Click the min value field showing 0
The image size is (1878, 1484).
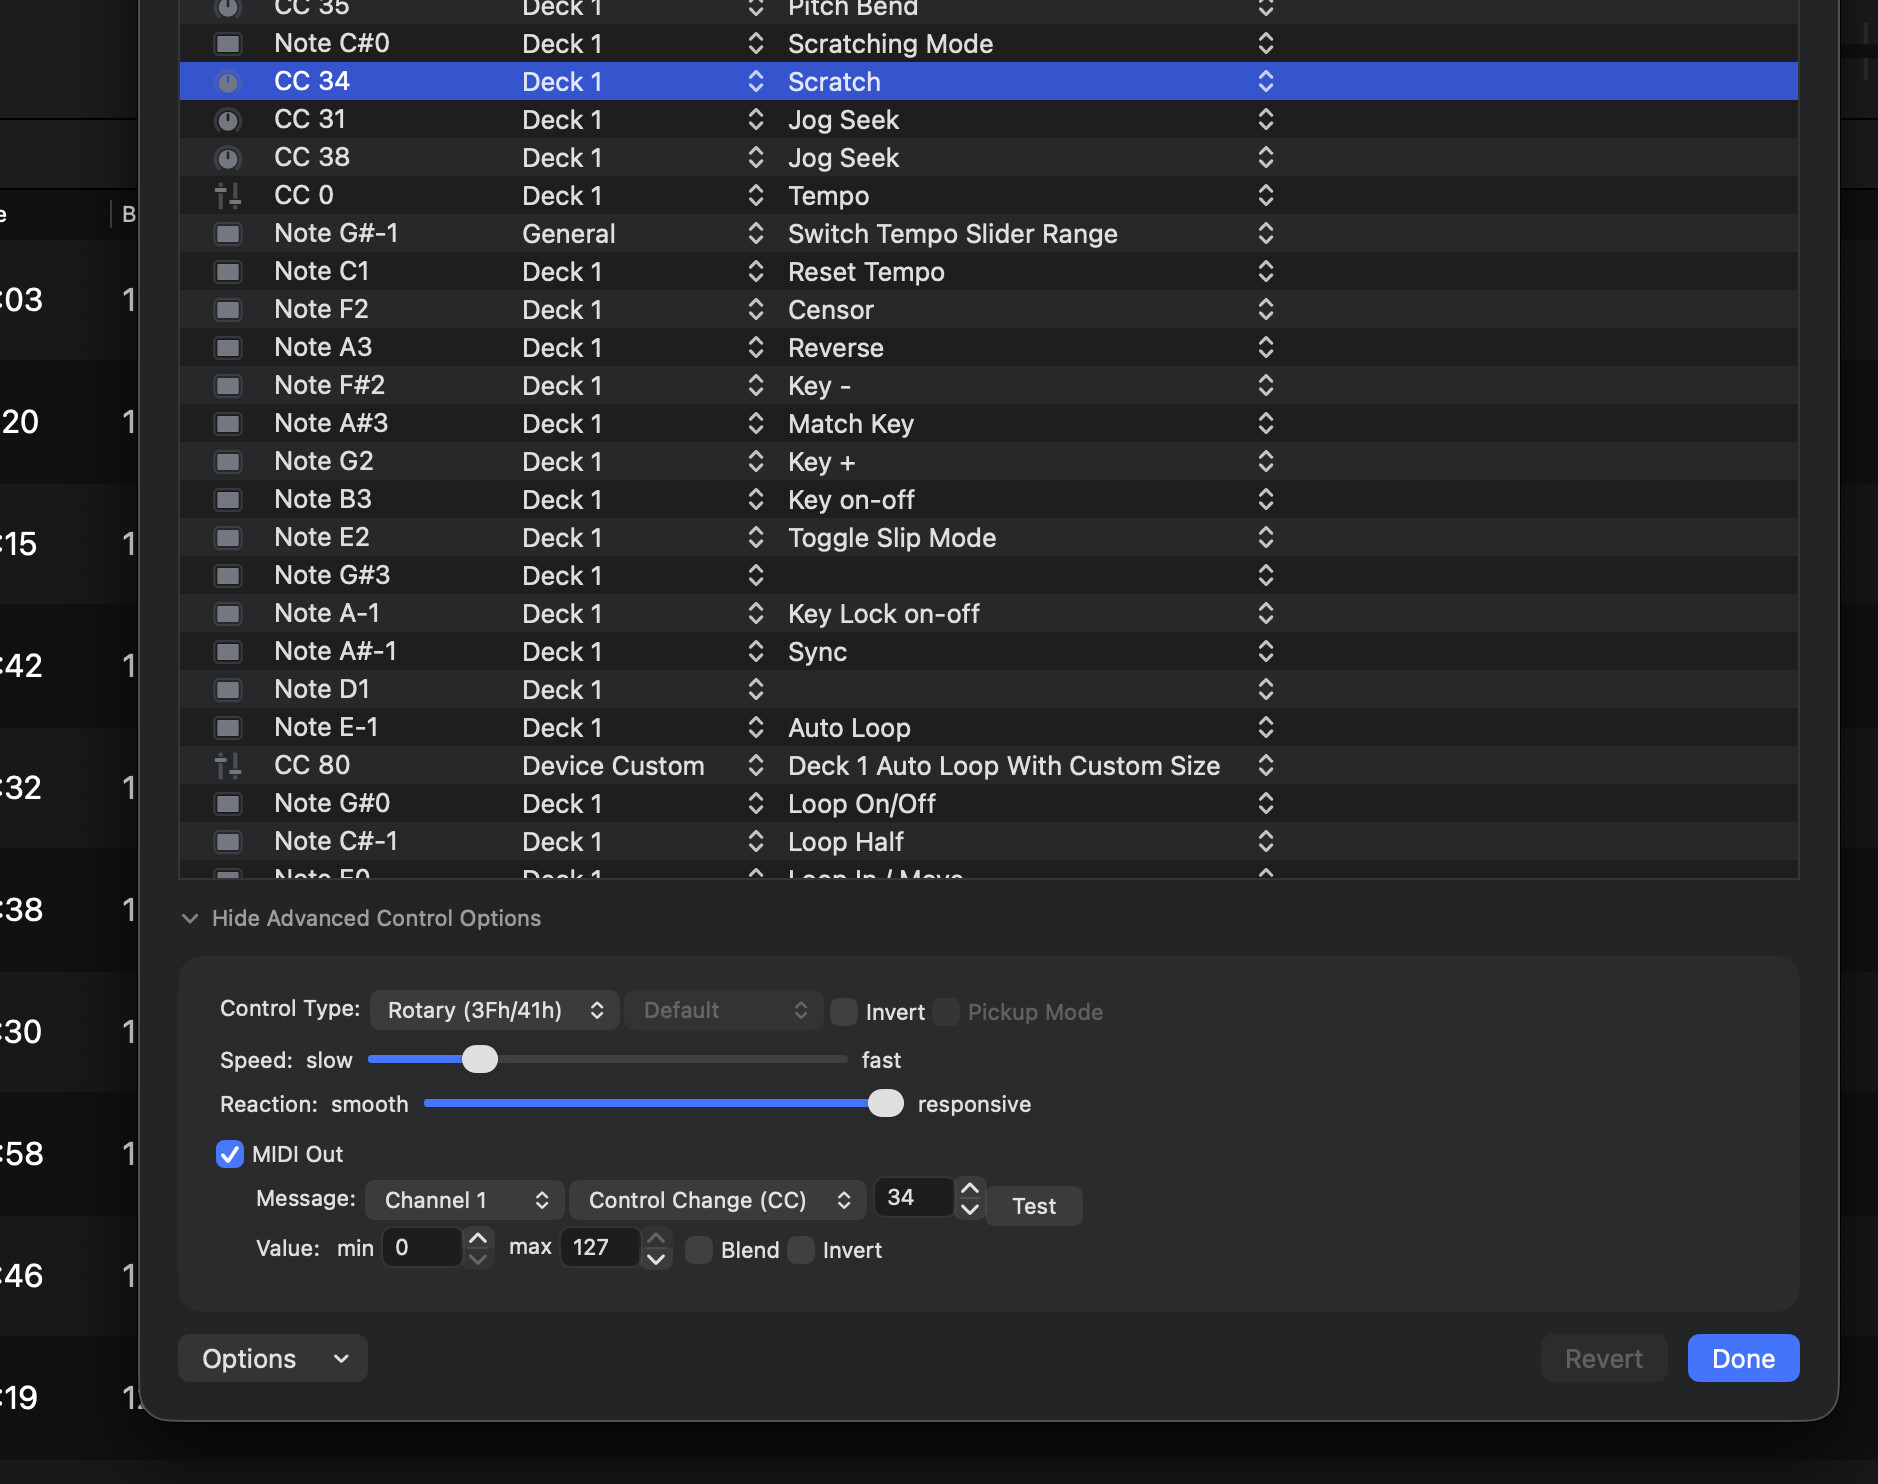422,1247
